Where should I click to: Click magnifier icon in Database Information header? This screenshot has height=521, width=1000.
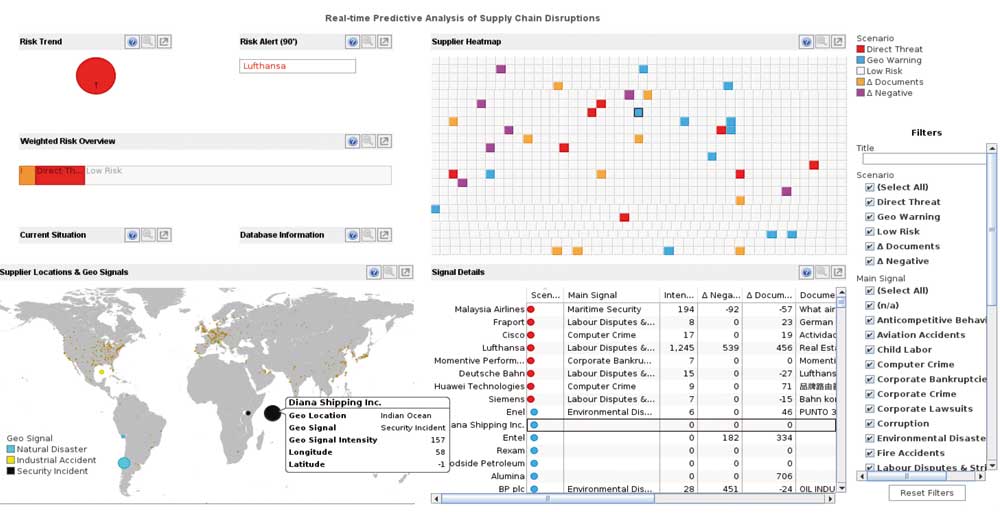(369, 235)
